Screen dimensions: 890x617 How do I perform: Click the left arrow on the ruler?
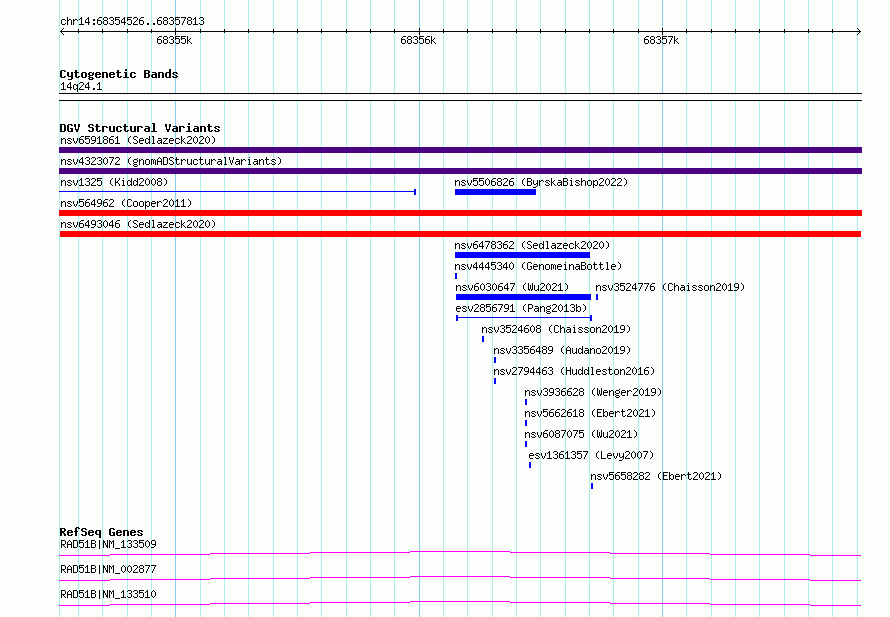pos(62,31)
